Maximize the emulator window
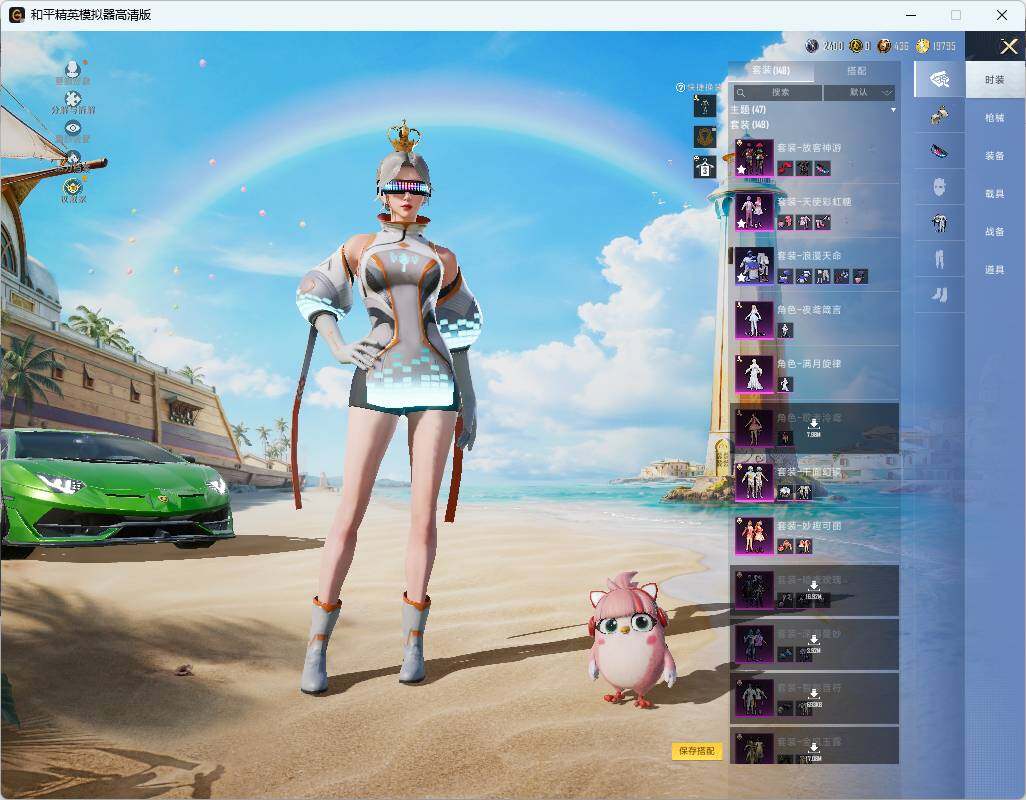1026x800 pixels. tap(956, 15)
